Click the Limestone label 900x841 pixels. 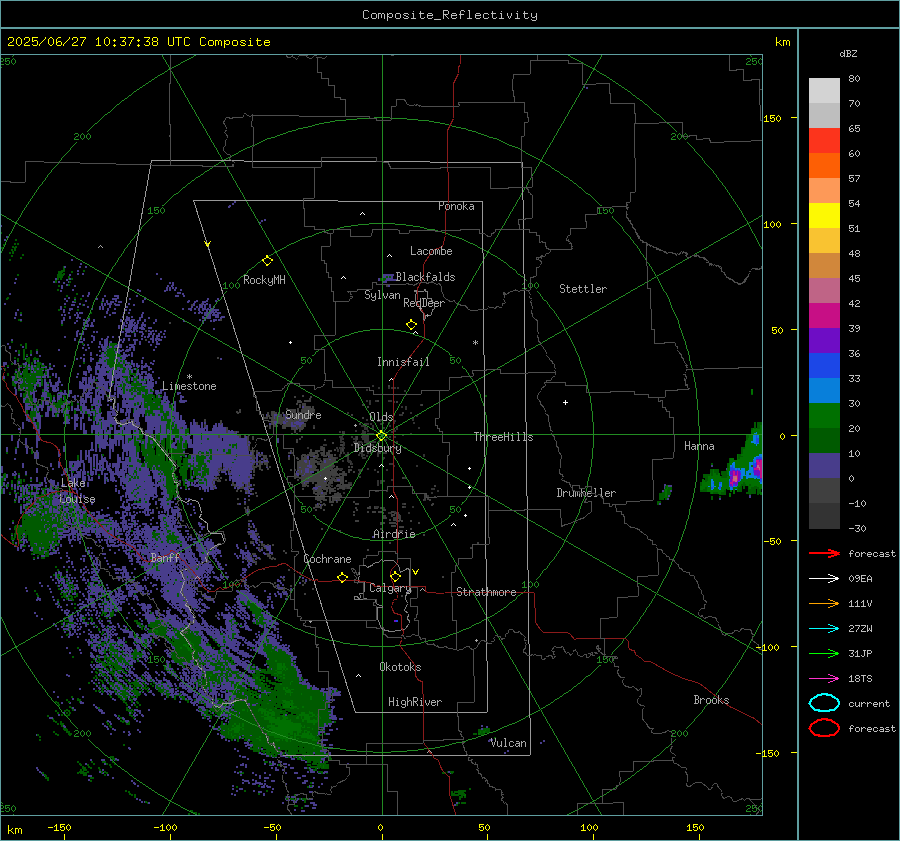pos(189,386)
